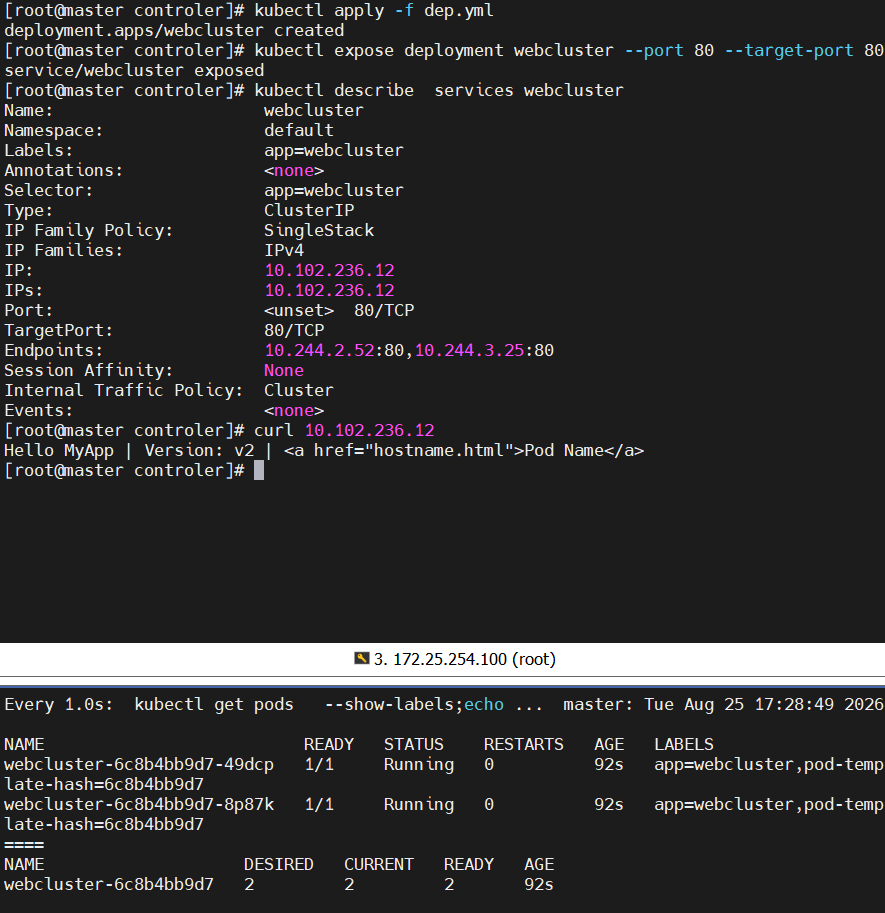Click '92s' age of replicaset row
The image size is (885, 913).
539,884
